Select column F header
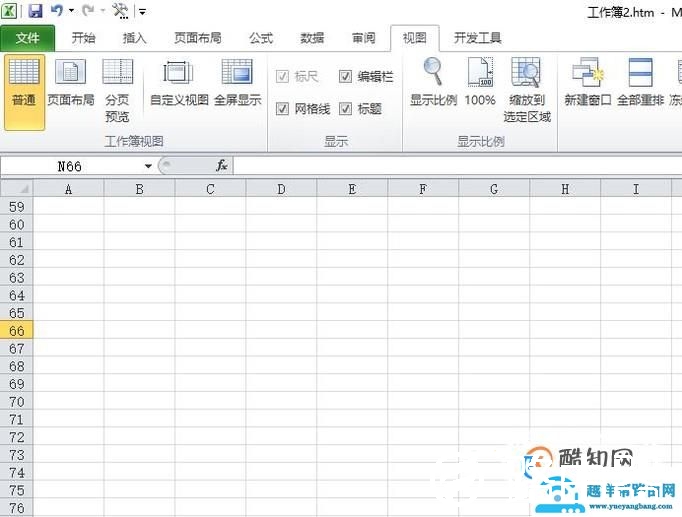This screenshot has width=682, height=517. click(423, 189)
